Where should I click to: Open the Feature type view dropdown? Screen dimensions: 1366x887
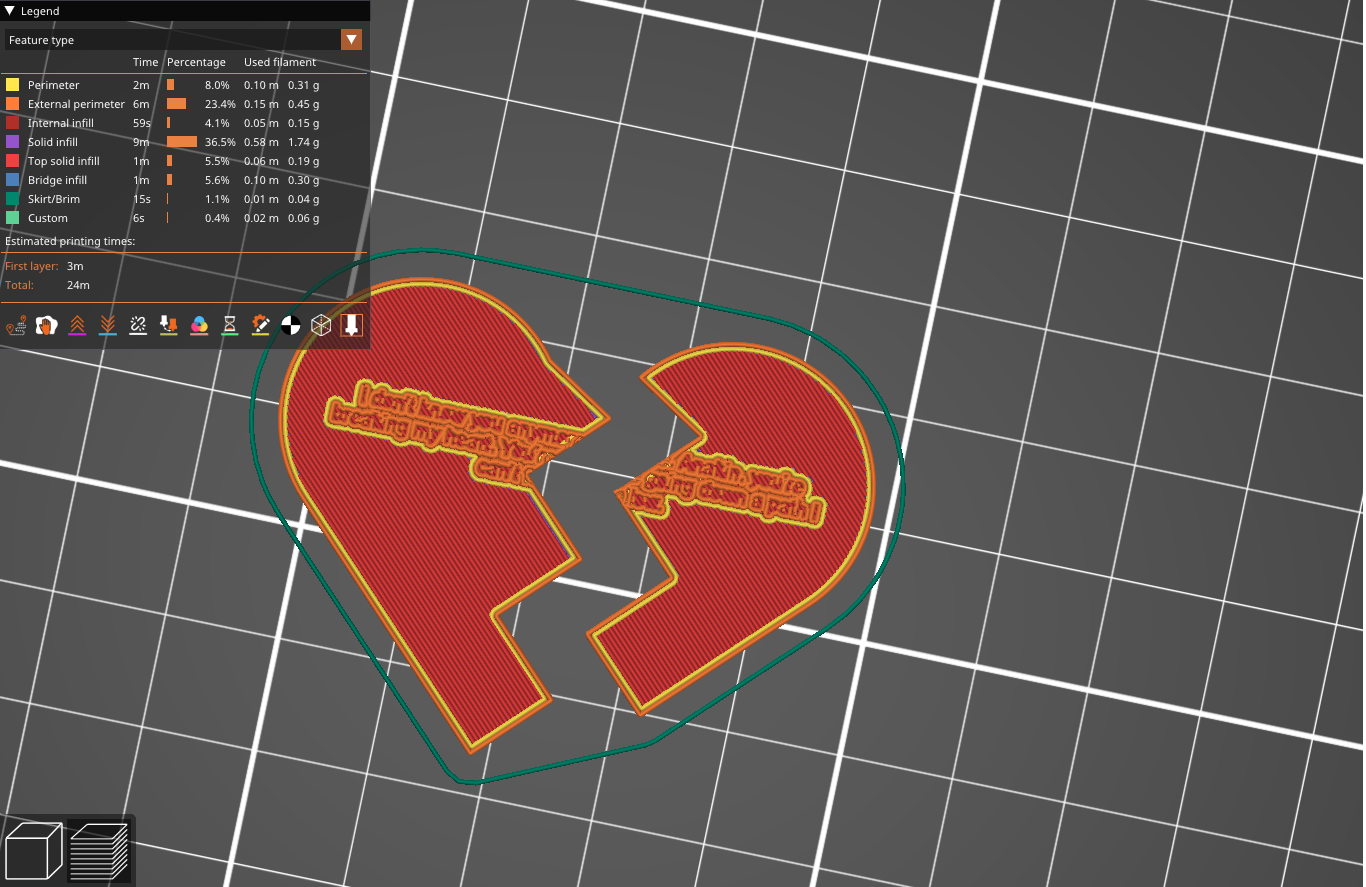(x=184, y=40)
